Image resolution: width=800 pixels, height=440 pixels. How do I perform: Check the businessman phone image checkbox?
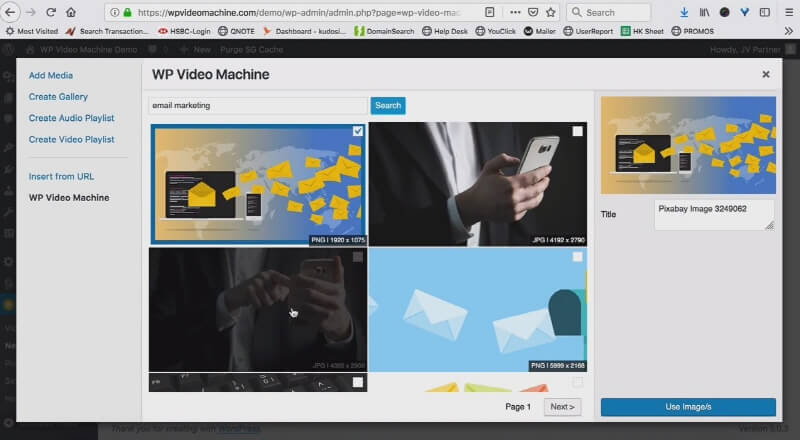click(x=577, y=131)
